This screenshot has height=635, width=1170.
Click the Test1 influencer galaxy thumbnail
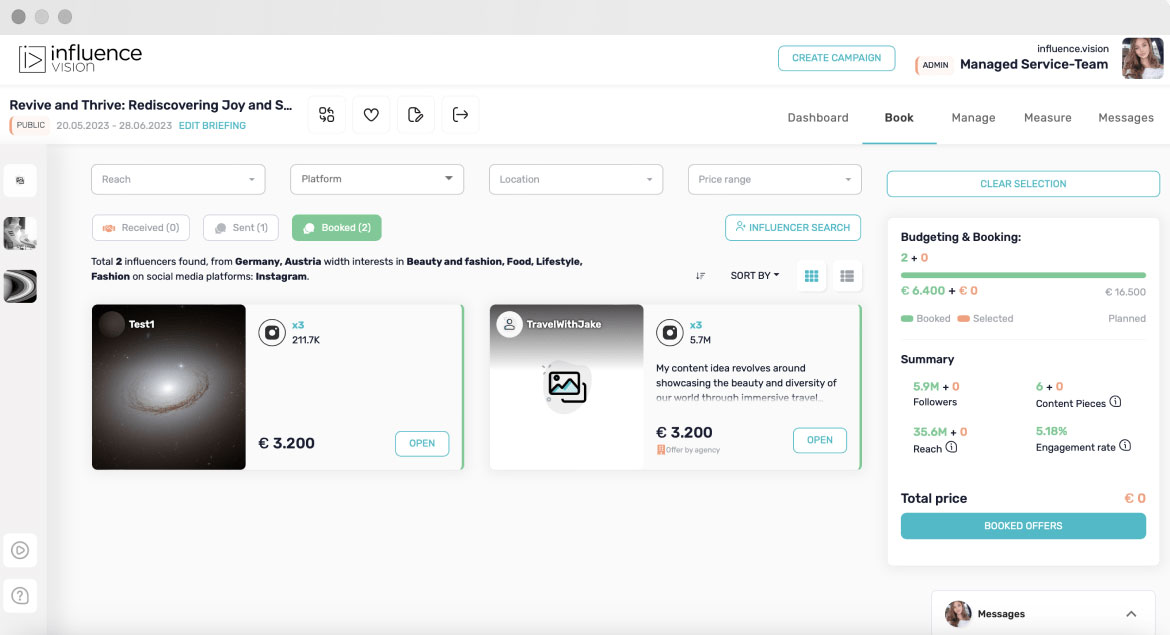click(169, 387)
